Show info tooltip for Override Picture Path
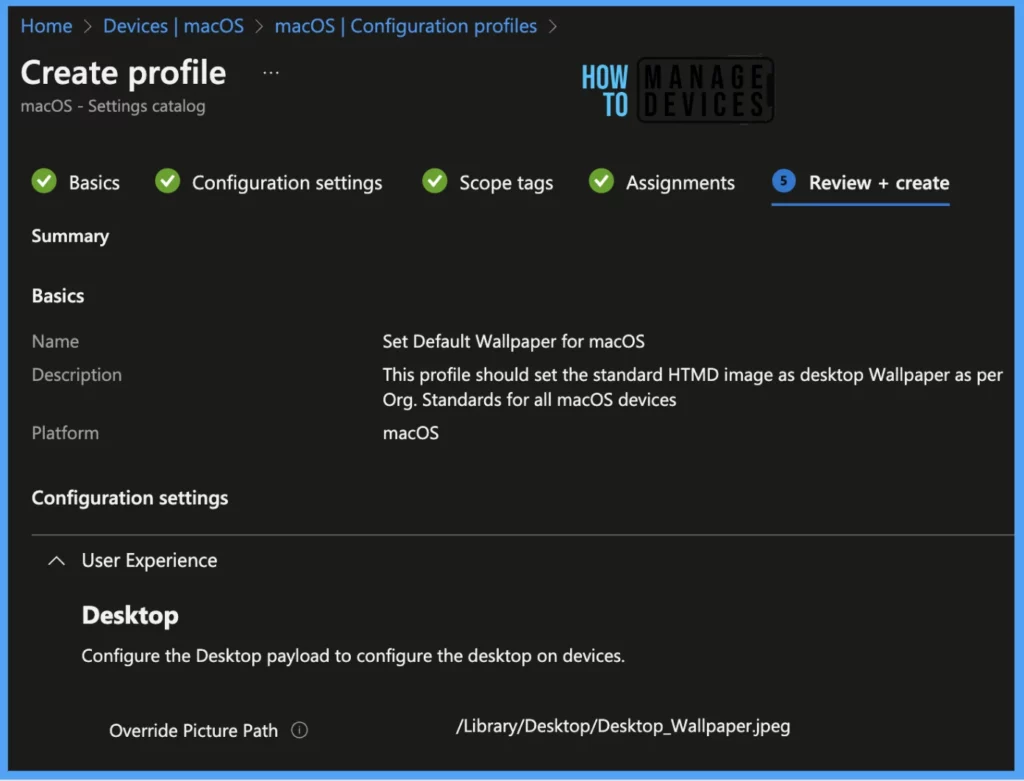 point(299,730)
